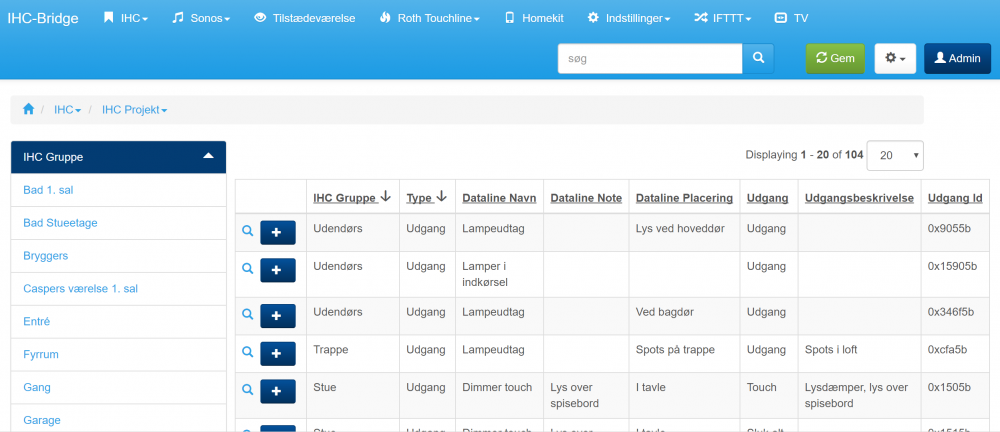
Task: Expand IHC Projekt breadcrumb dropdown
Action: coord(134,109)
